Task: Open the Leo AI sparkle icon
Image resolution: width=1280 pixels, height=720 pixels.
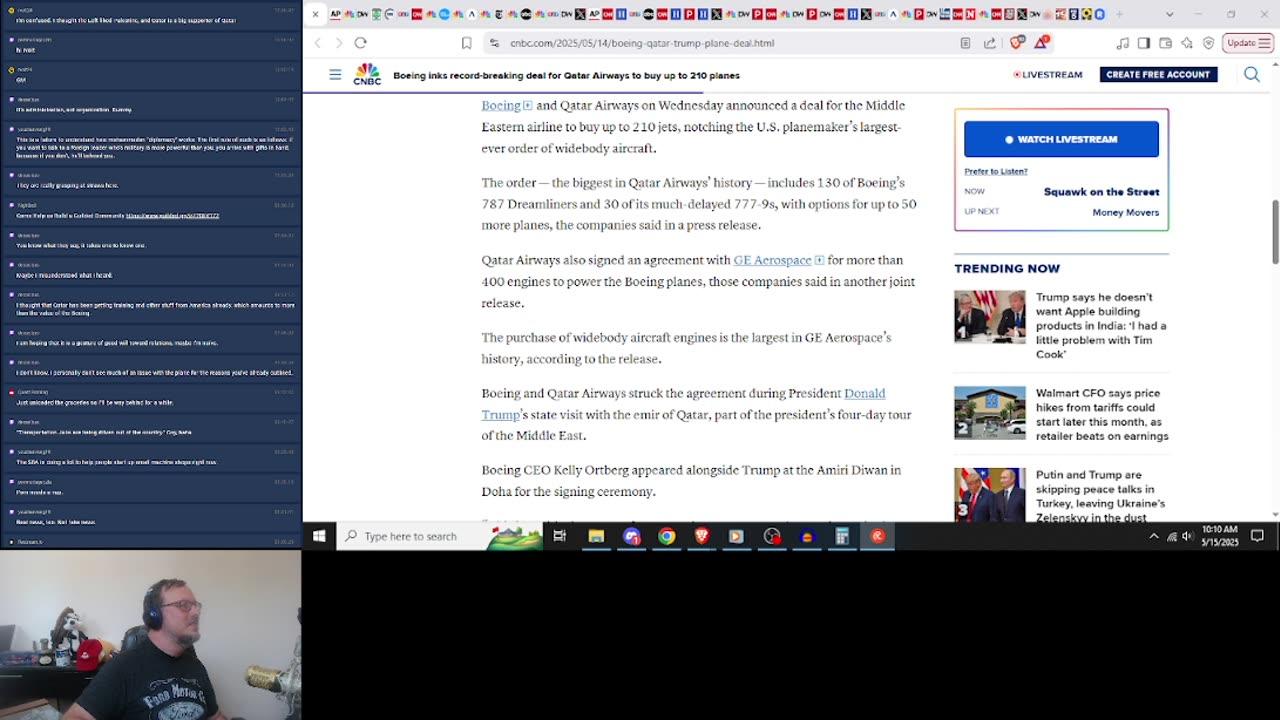Action: pos(1186,43)
